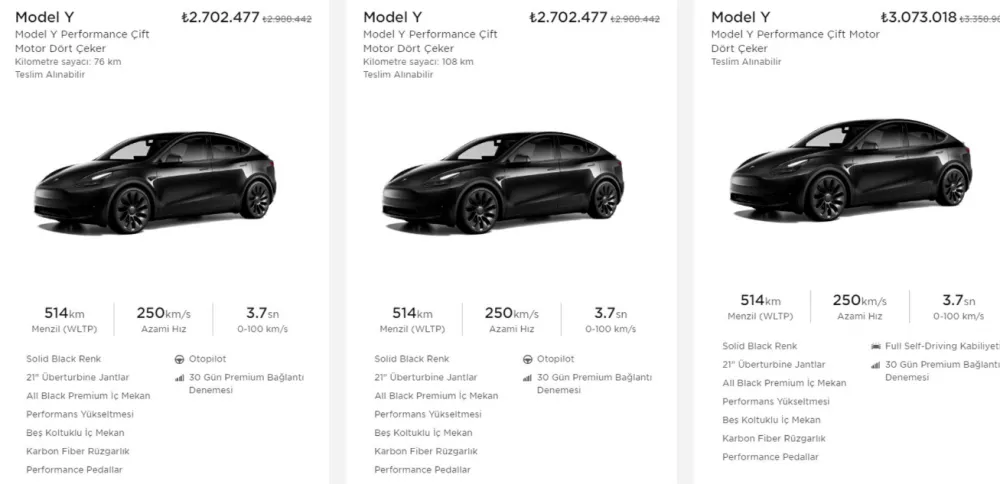Click the Model Y title of the ₺3.073.018 listing

740,17
